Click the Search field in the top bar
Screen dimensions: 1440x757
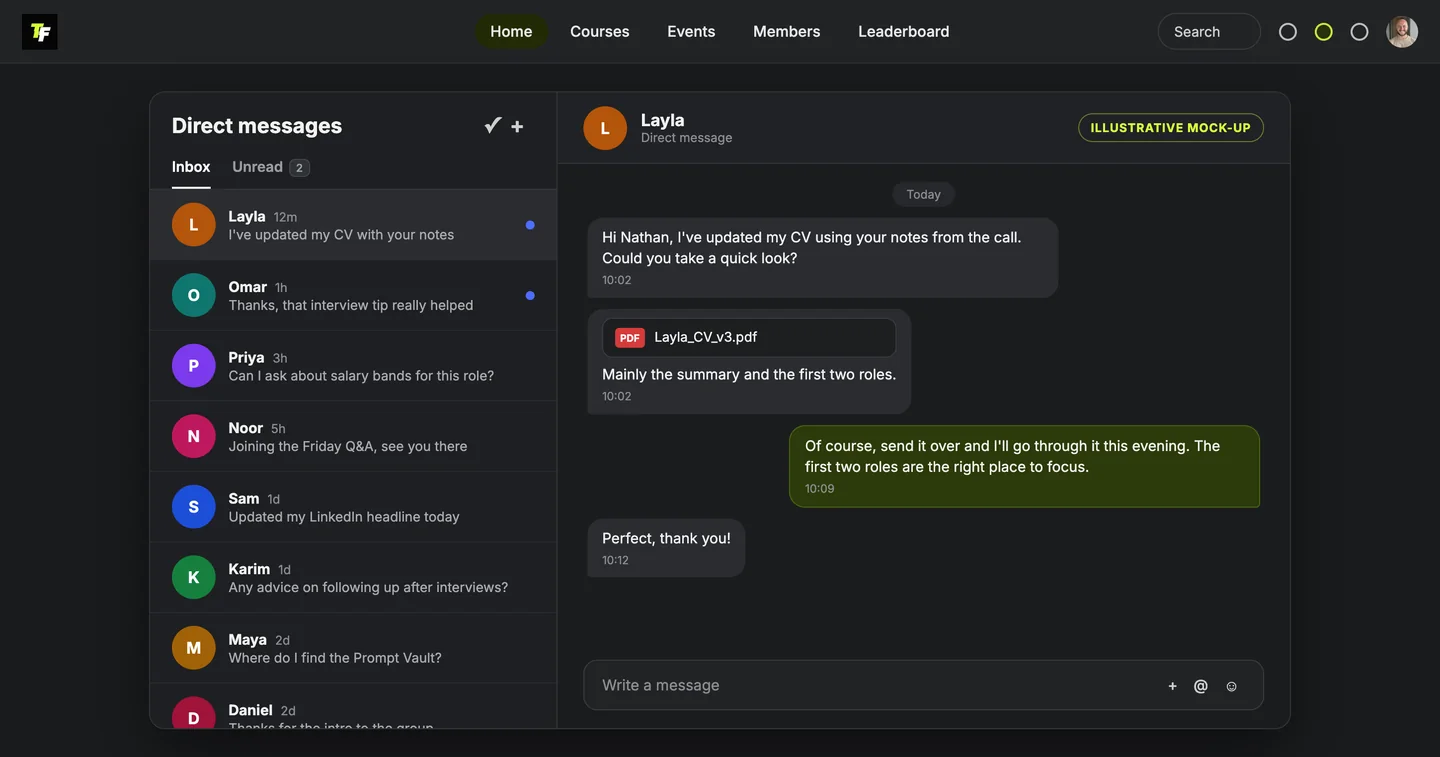point(1209,32)
